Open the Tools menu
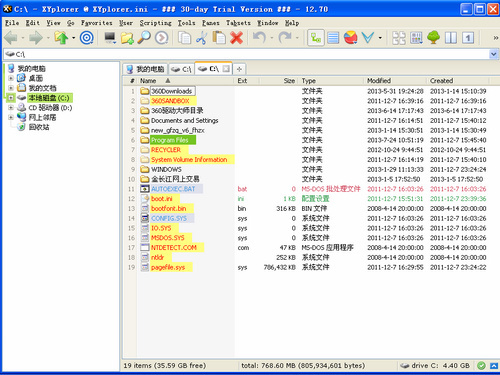Screen dimensions: 500x375 point(186,23)
